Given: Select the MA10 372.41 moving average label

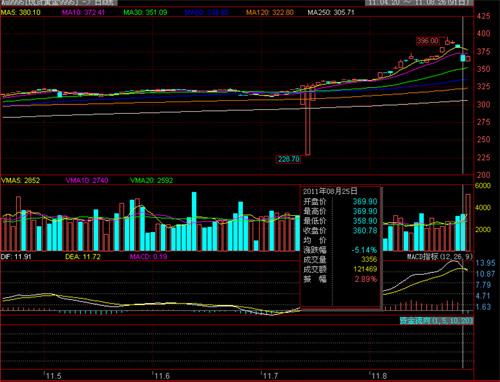Looking at the screenshot, I should [x=83, y=12].
